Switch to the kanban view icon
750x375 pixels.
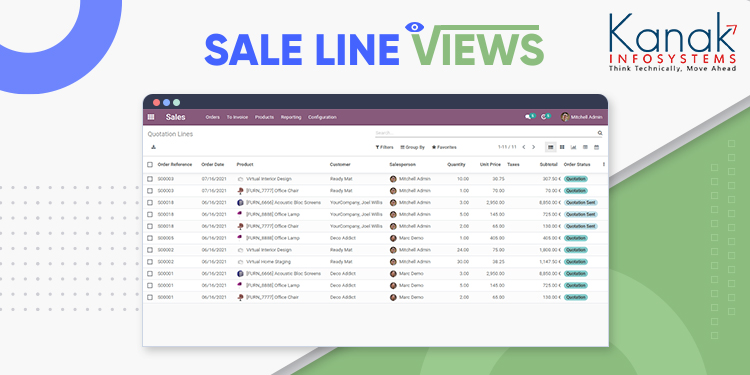tap(562, 147)
